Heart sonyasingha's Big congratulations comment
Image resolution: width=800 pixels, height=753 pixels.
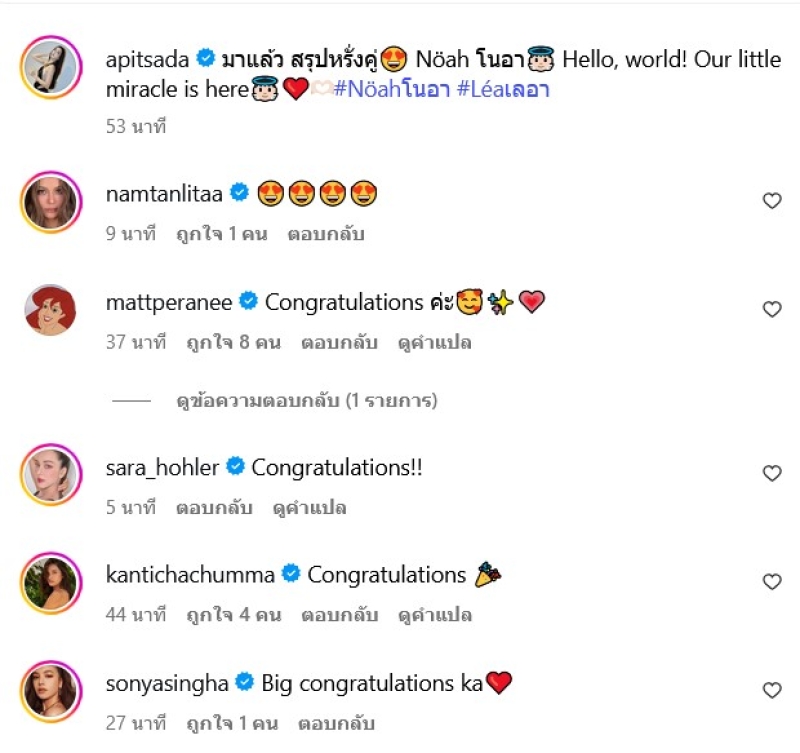pyautogui.click(x=771, y=690)
